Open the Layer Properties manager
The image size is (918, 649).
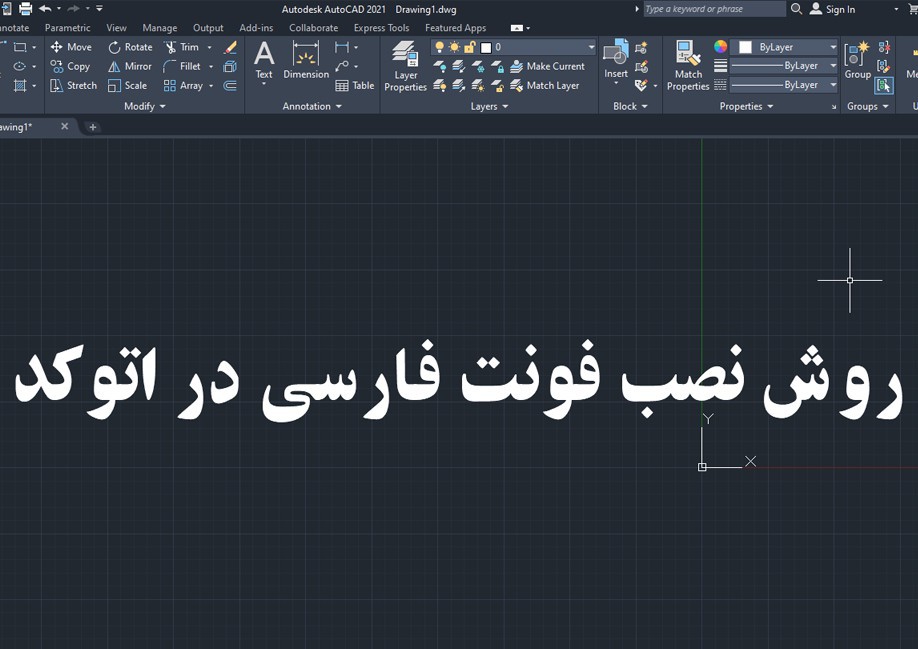click(405, 66)
